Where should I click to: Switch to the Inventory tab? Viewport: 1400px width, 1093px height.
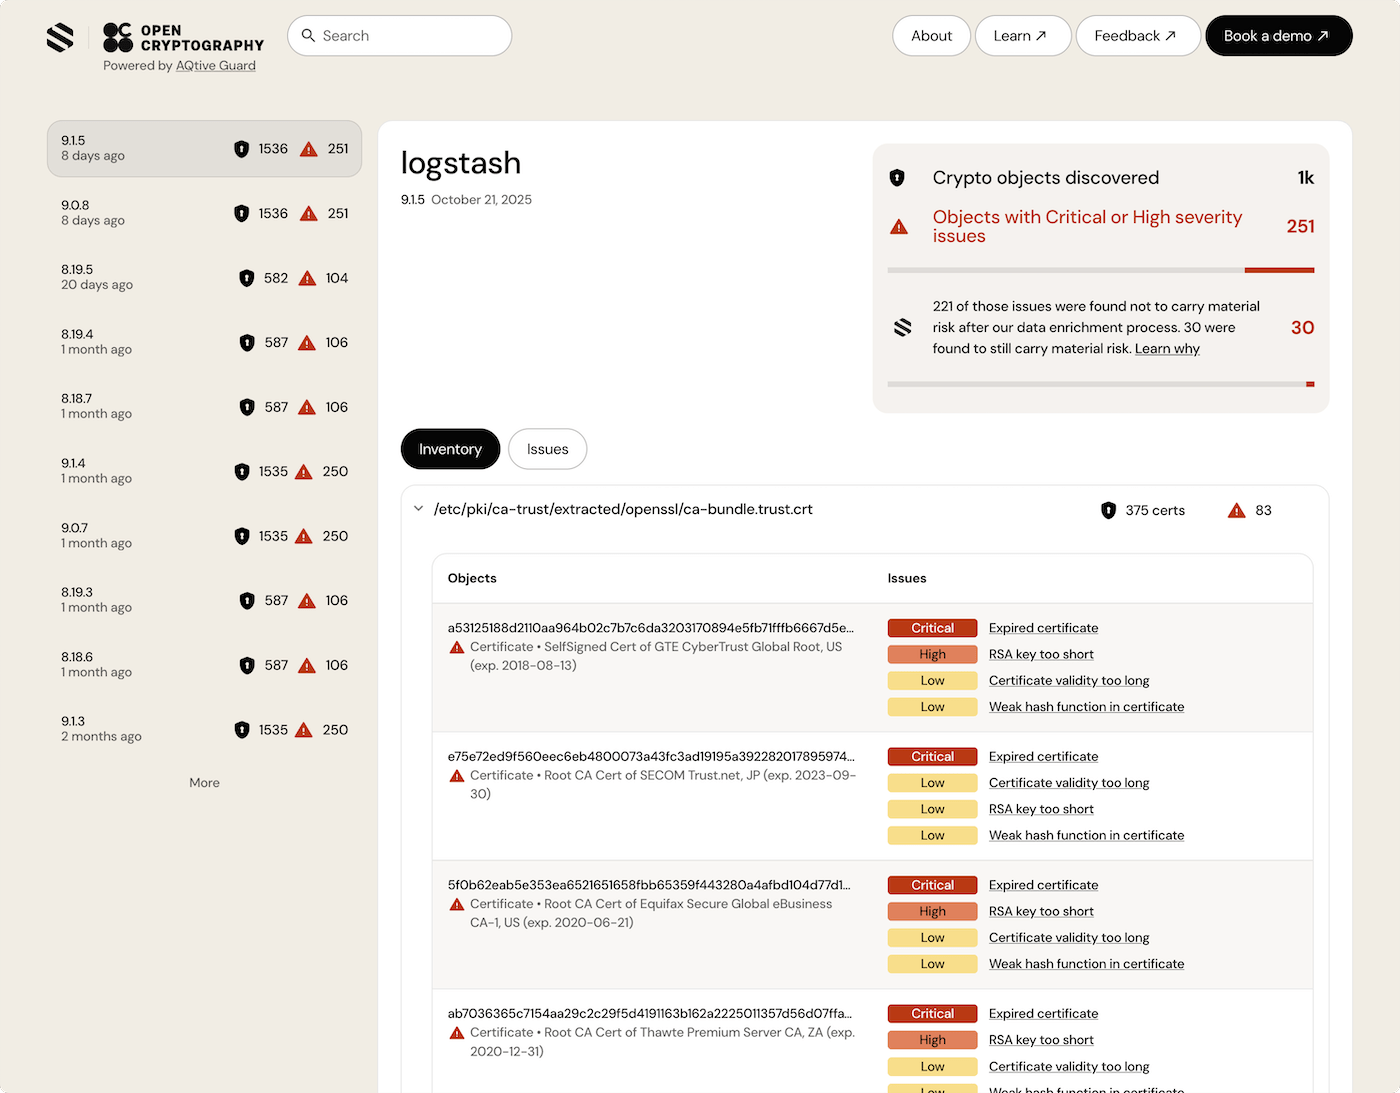(x=450, y=449)
